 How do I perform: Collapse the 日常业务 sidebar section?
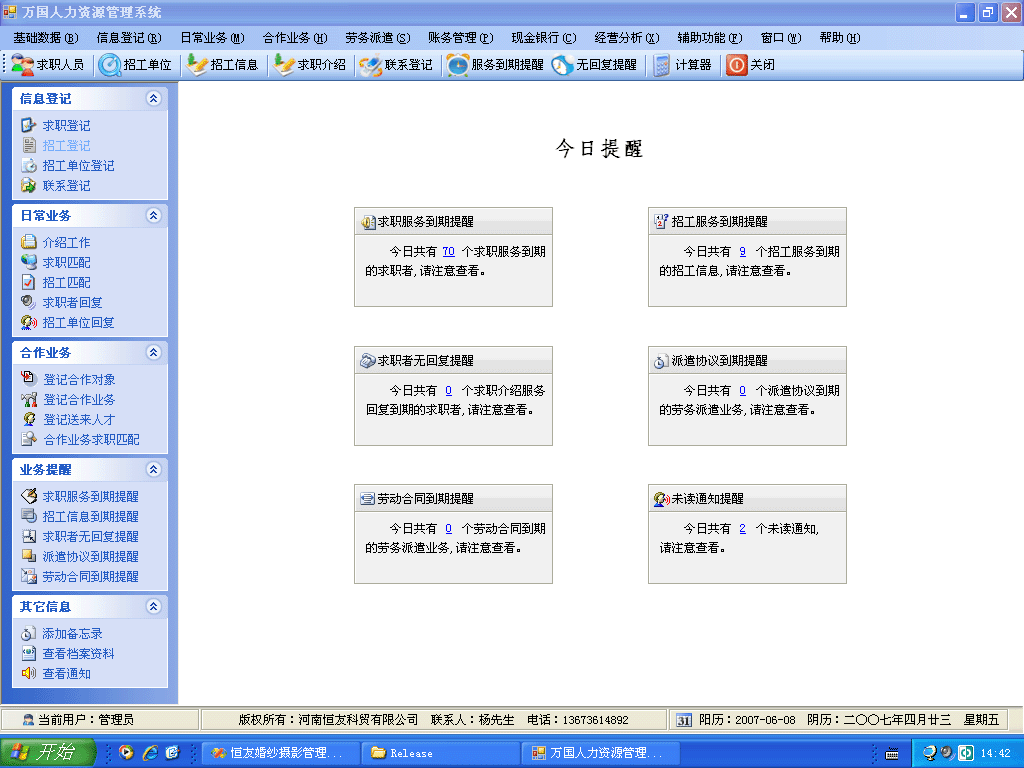pos(153,215)
